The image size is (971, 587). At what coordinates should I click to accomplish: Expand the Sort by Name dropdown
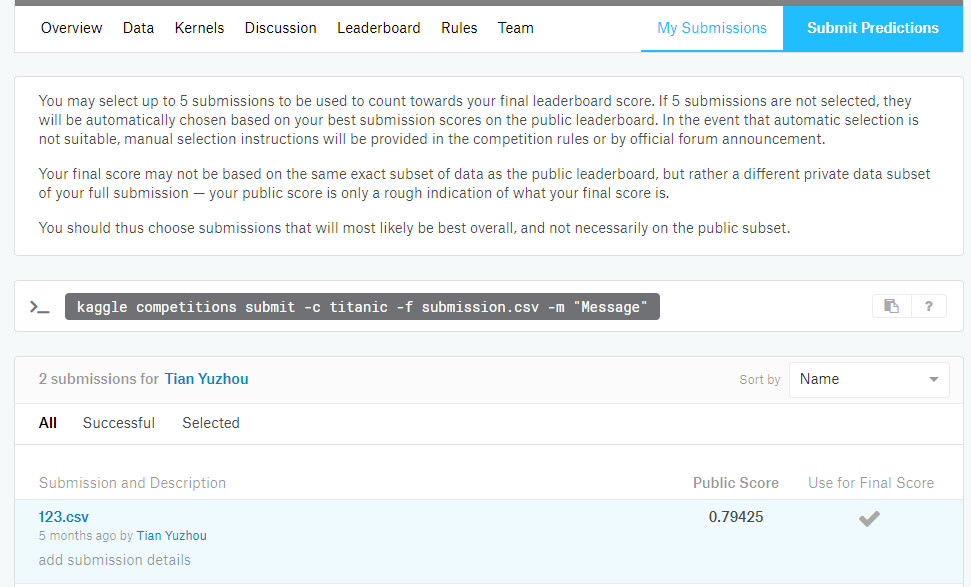(x=869, y=380)
